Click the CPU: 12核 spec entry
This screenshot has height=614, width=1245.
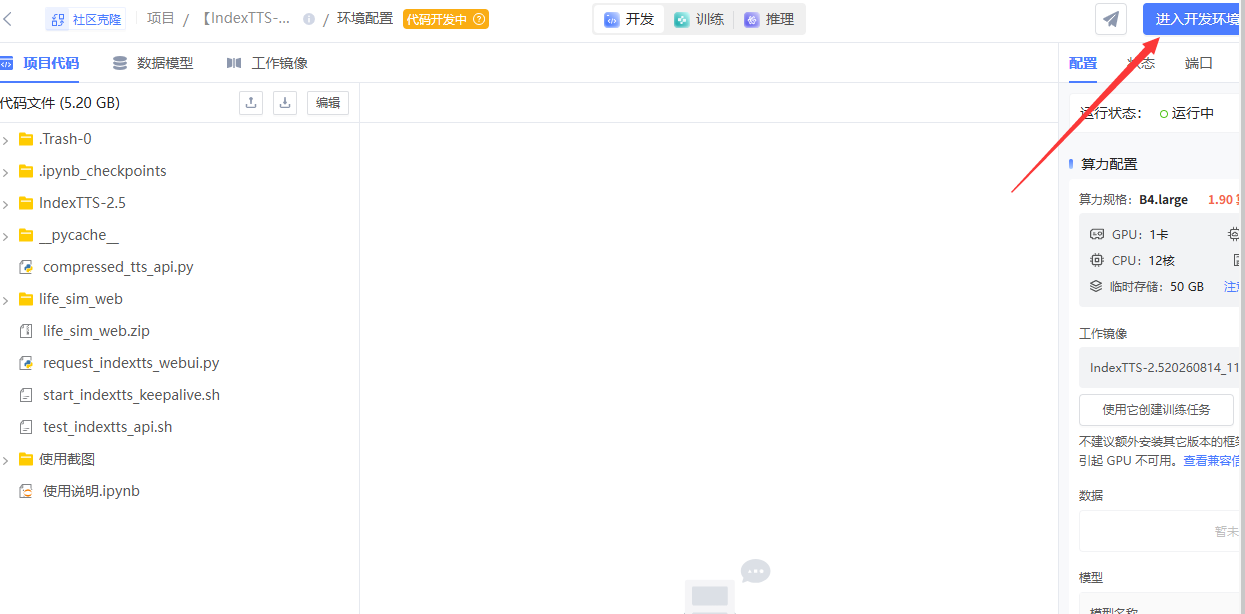coord(1132,260)
